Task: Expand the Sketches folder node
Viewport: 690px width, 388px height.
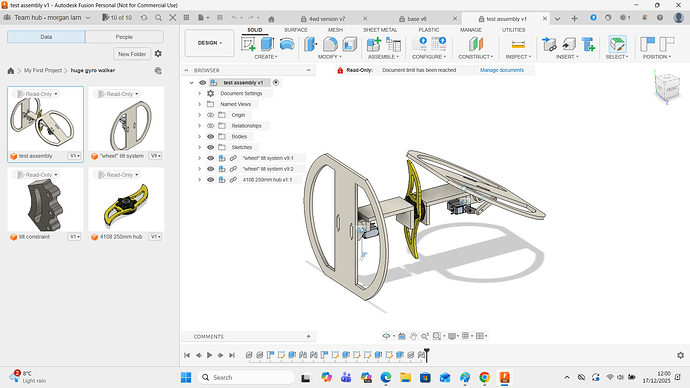Action: 199,147
